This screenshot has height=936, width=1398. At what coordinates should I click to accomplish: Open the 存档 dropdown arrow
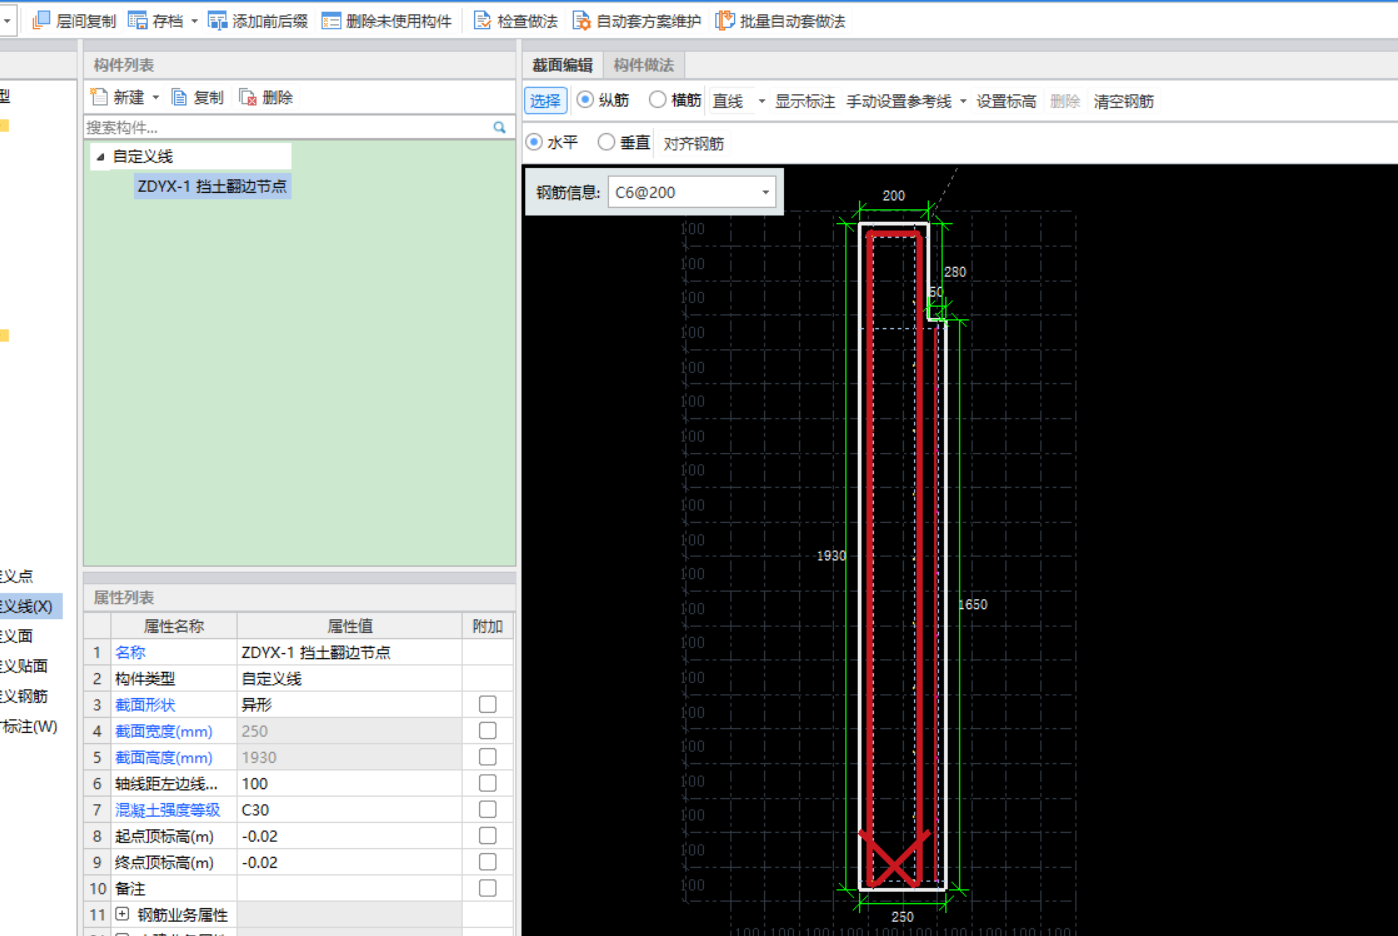pyautogui.click(x=194, y=21)
